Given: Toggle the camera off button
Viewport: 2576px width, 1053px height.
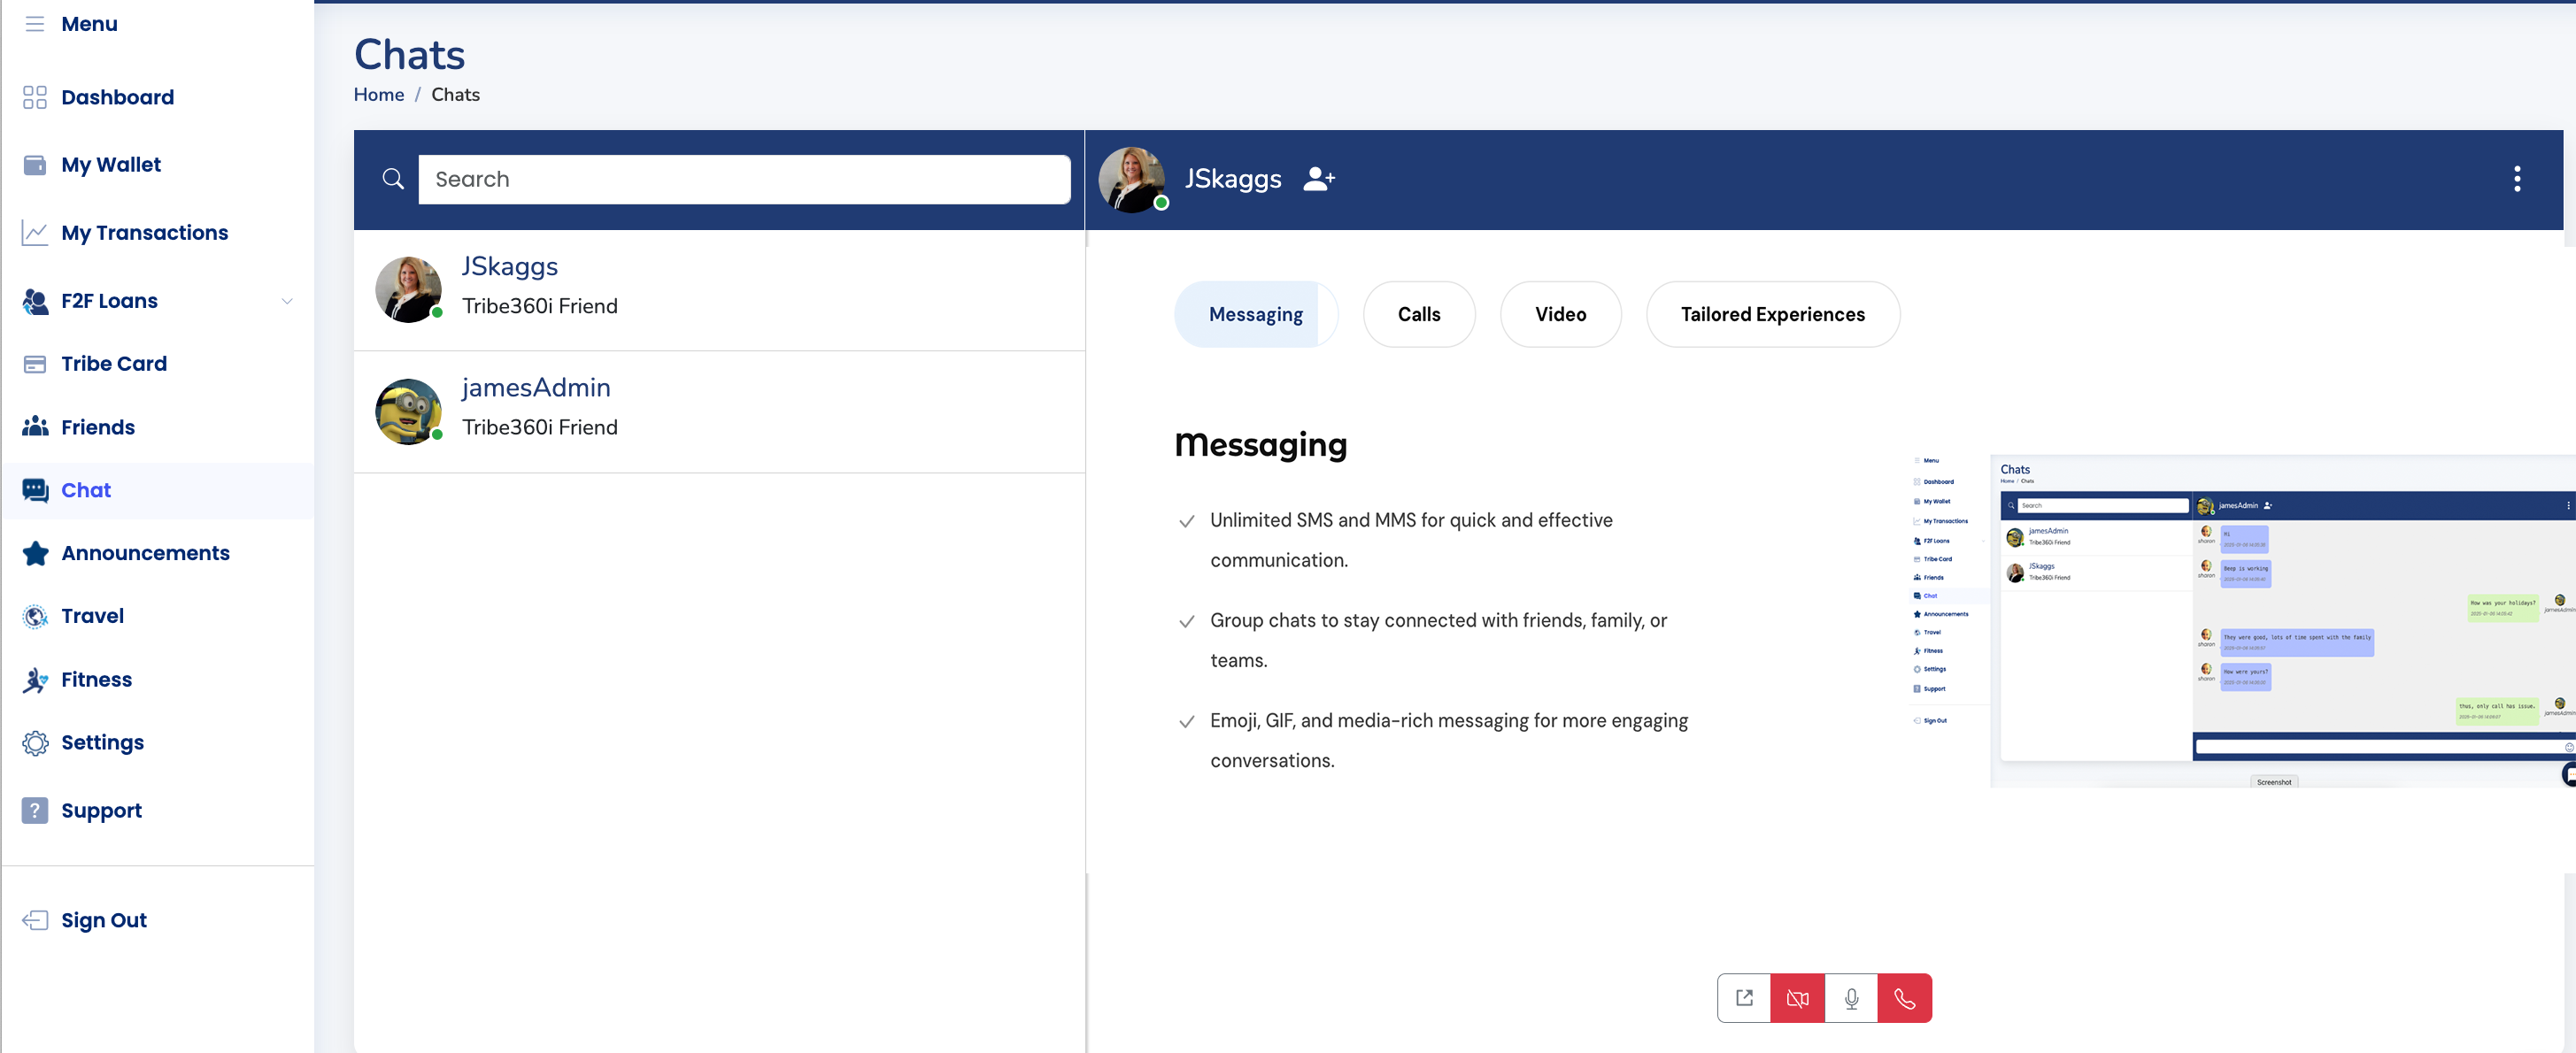Looking at the screenshot, I should click(x=1797, y=997).
